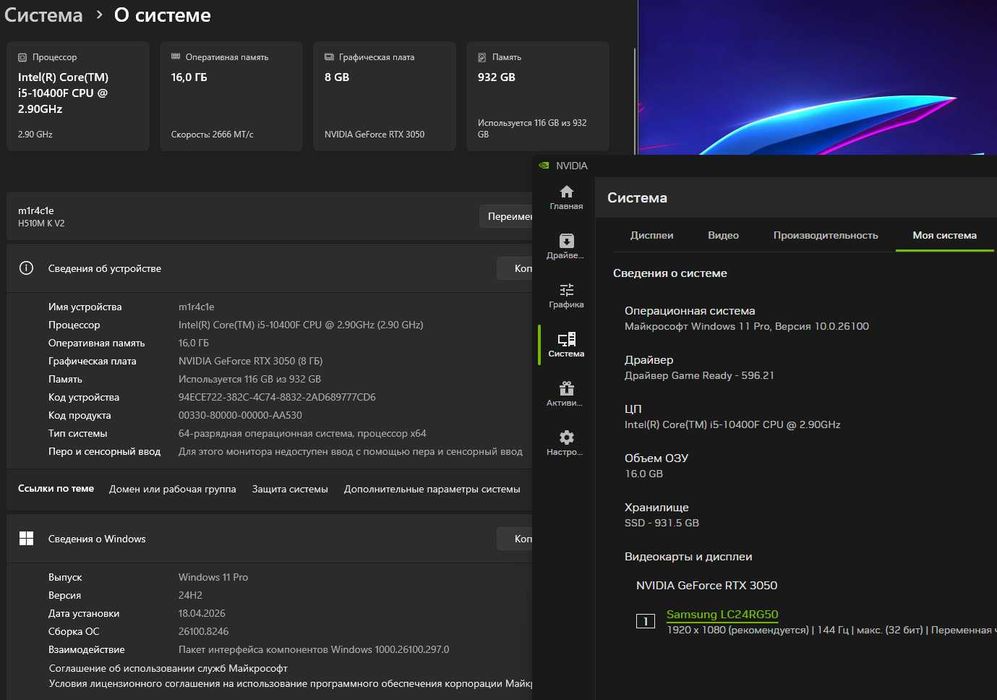Click the OS build value 26100.8246
997x700 pixels.
[x=203, y=631]
